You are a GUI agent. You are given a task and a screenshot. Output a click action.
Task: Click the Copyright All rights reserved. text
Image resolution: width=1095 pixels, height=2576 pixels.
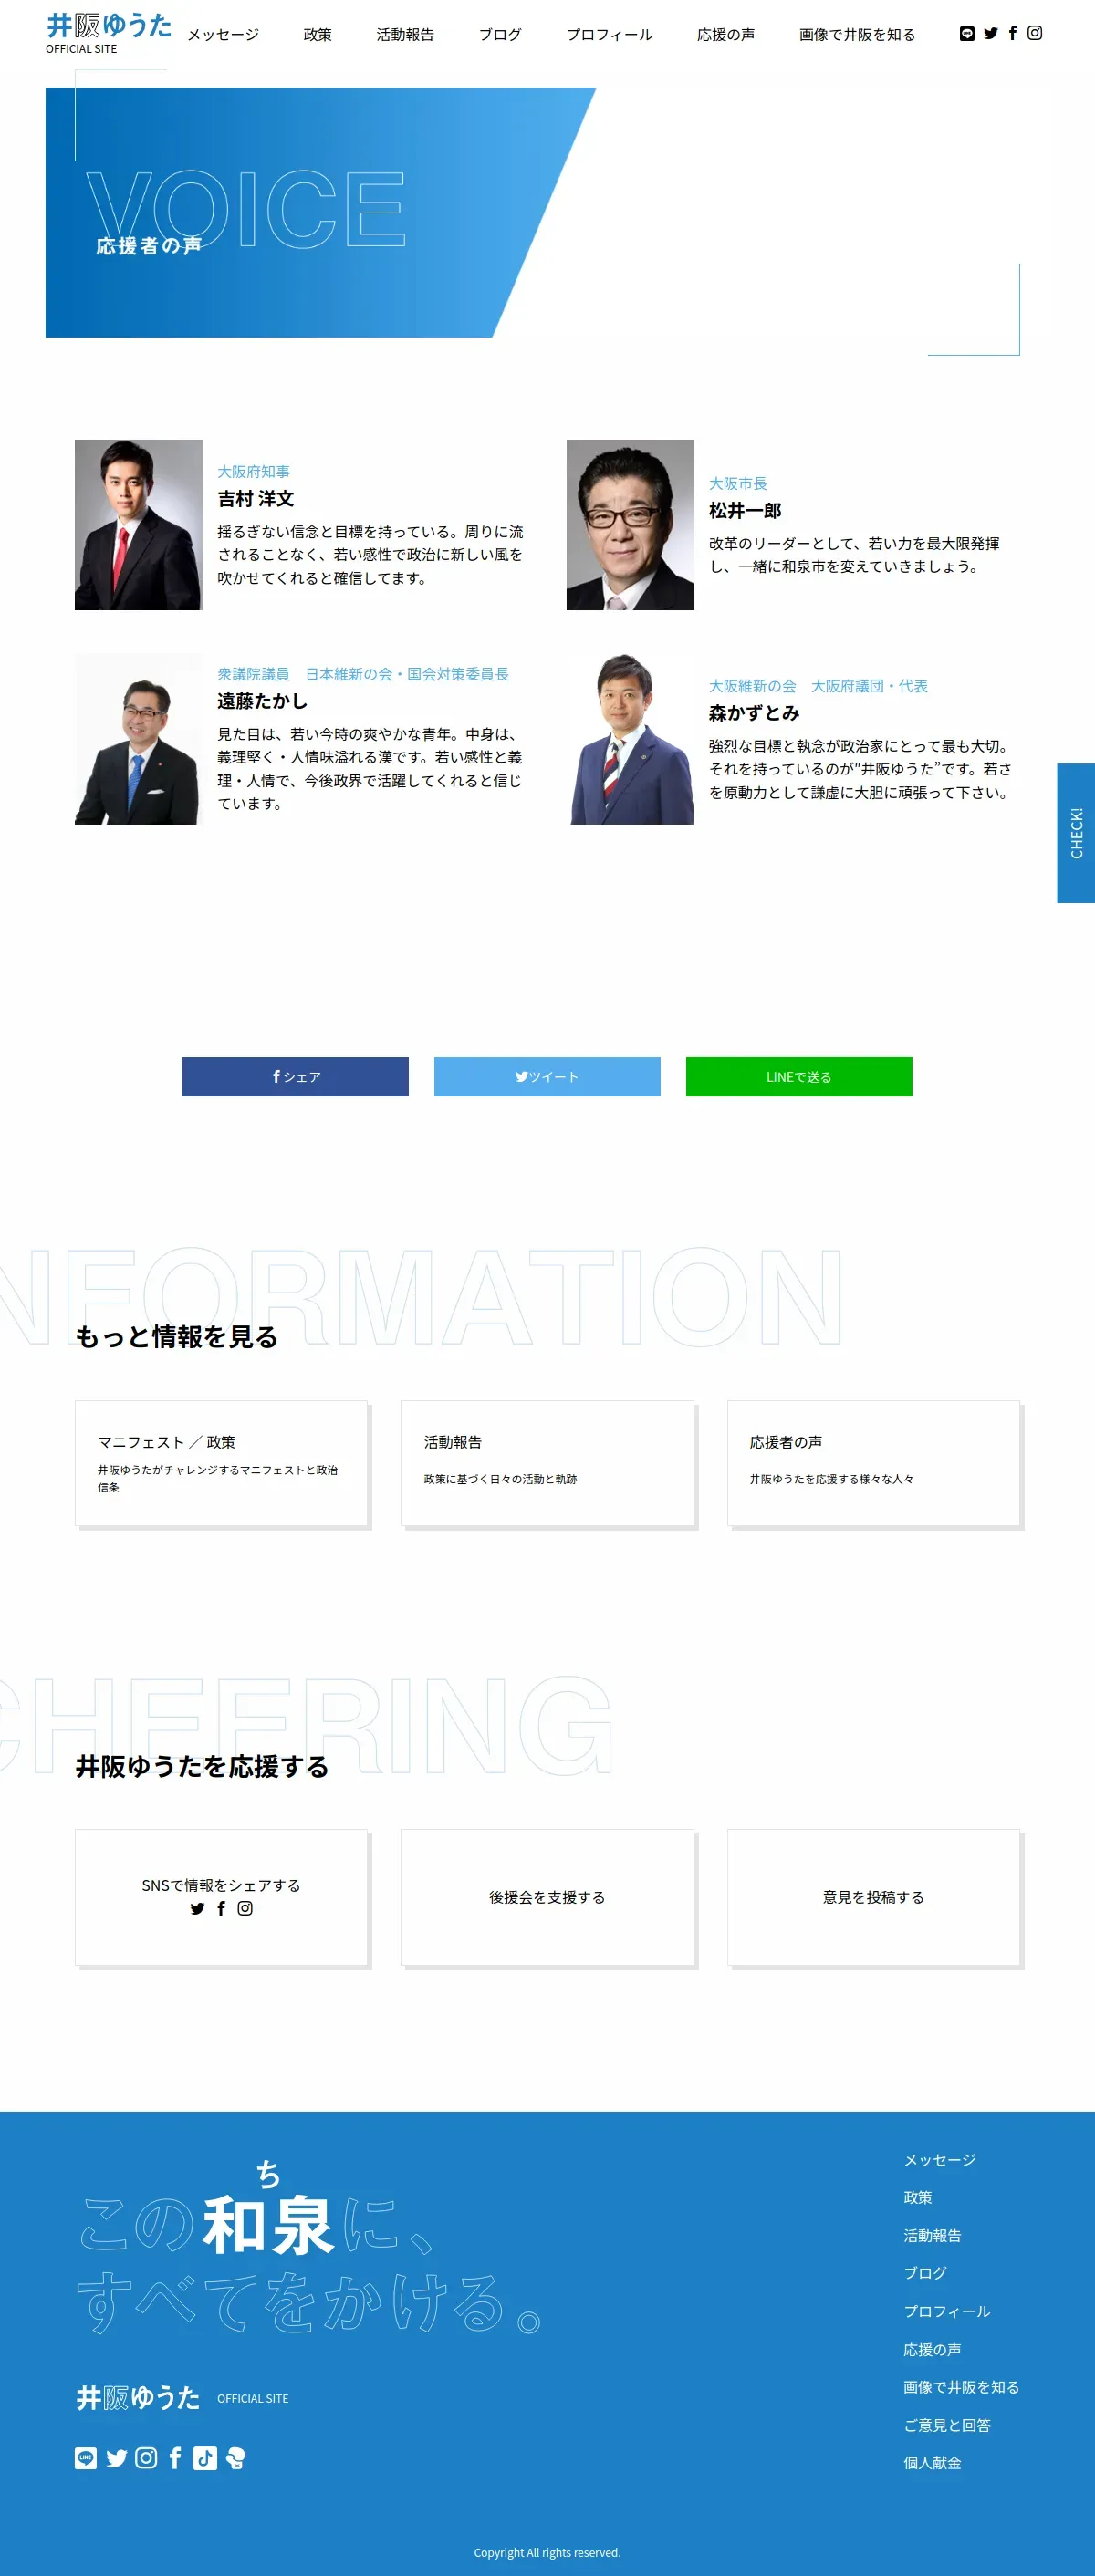tap(547, 2552)
